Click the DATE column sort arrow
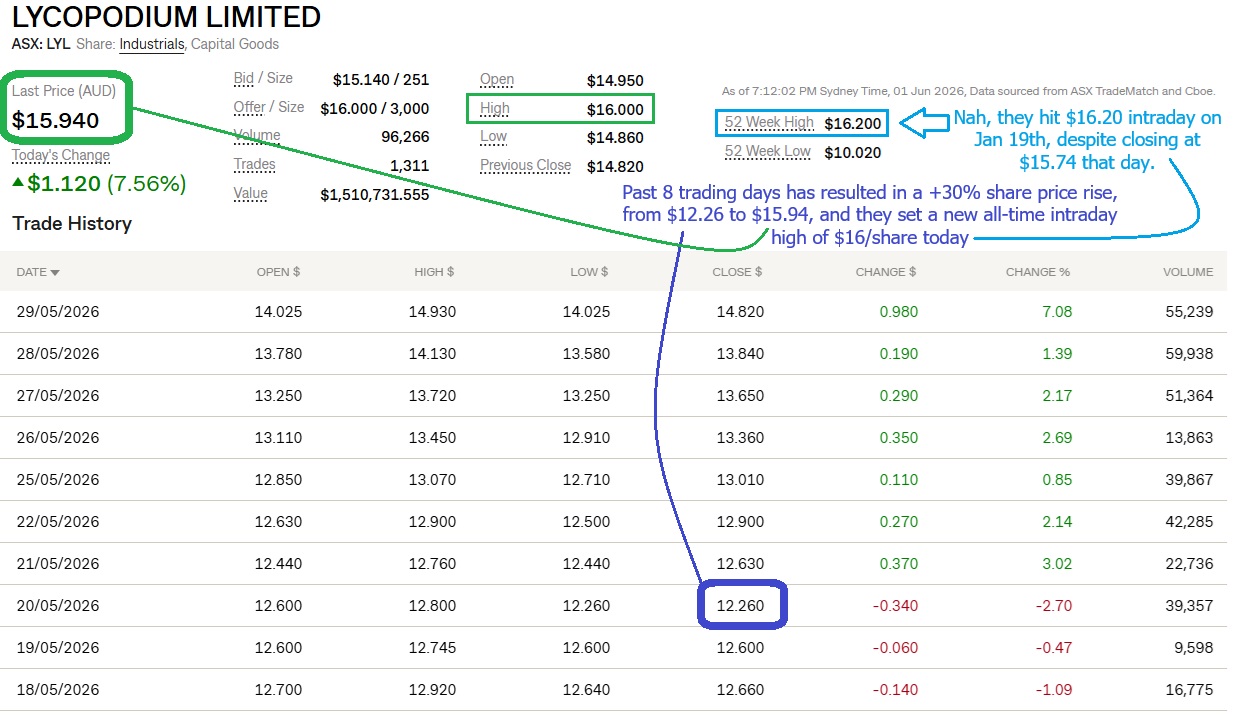This screenshot has width=1233, height=715. (55, 272)
